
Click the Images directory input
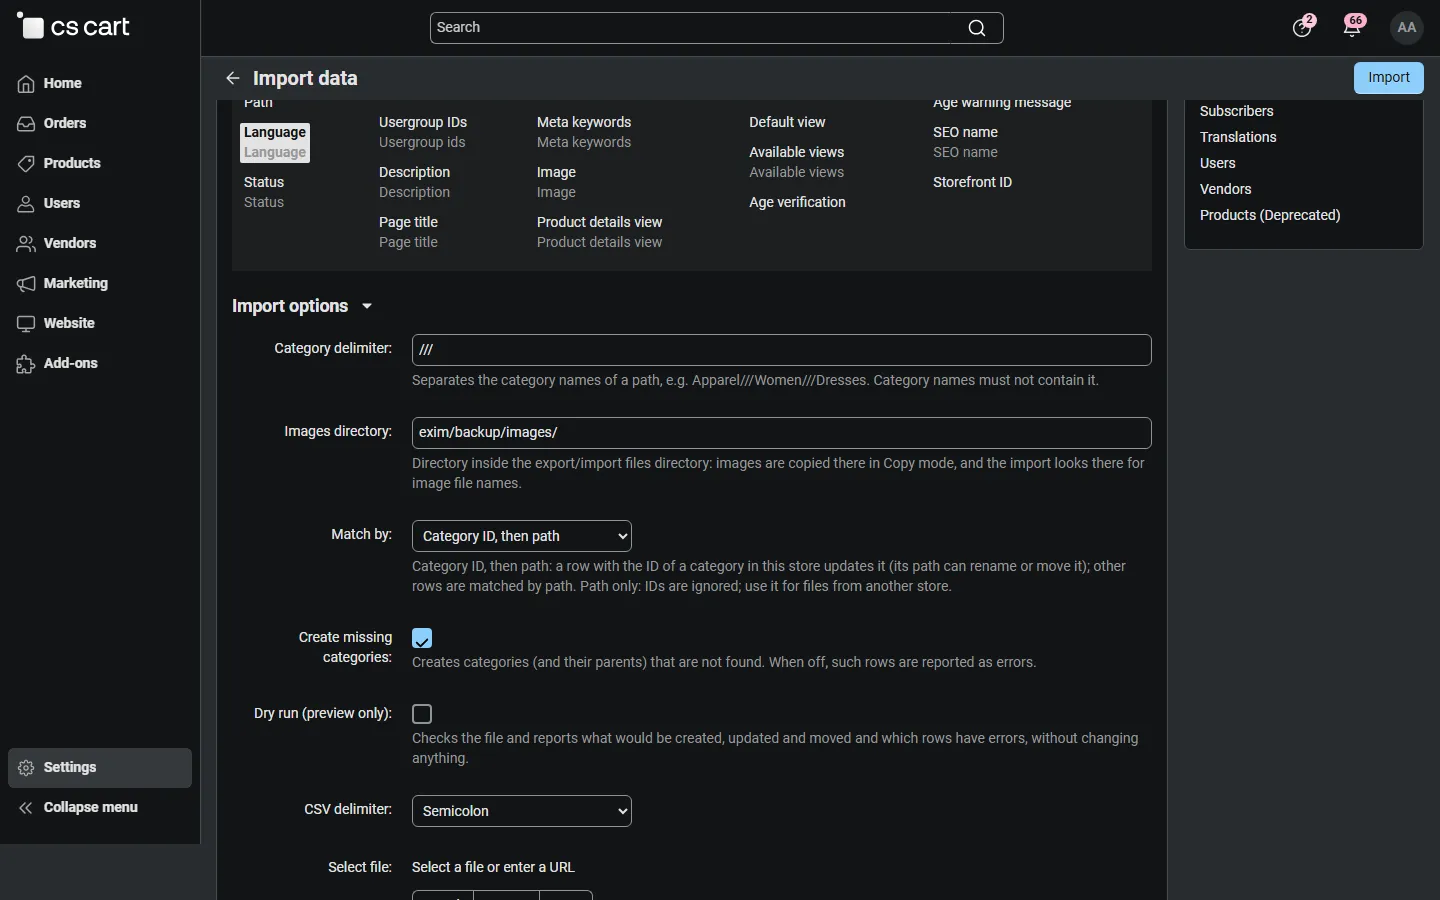click(x=782, y=433)
